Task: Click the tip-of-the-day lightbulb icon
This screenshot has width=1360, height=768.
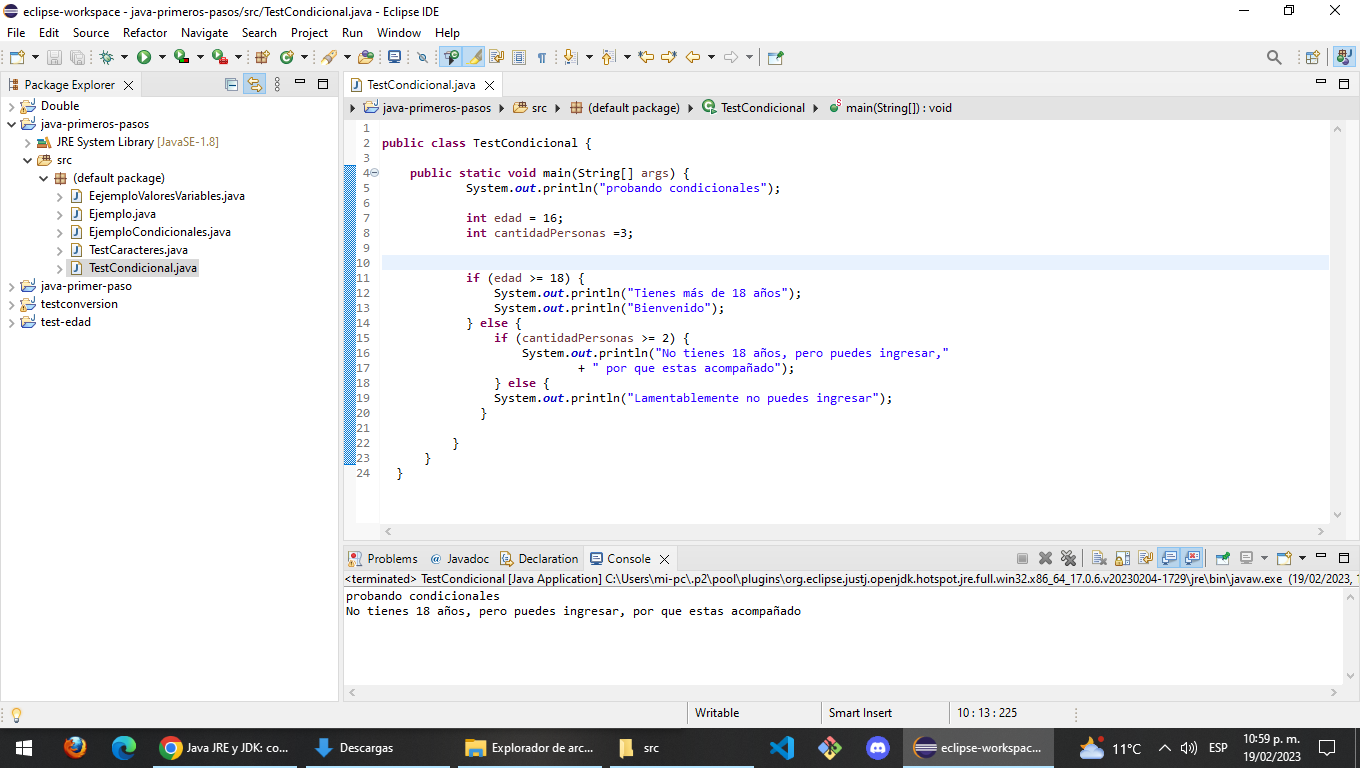Action: tap(15, 714)
